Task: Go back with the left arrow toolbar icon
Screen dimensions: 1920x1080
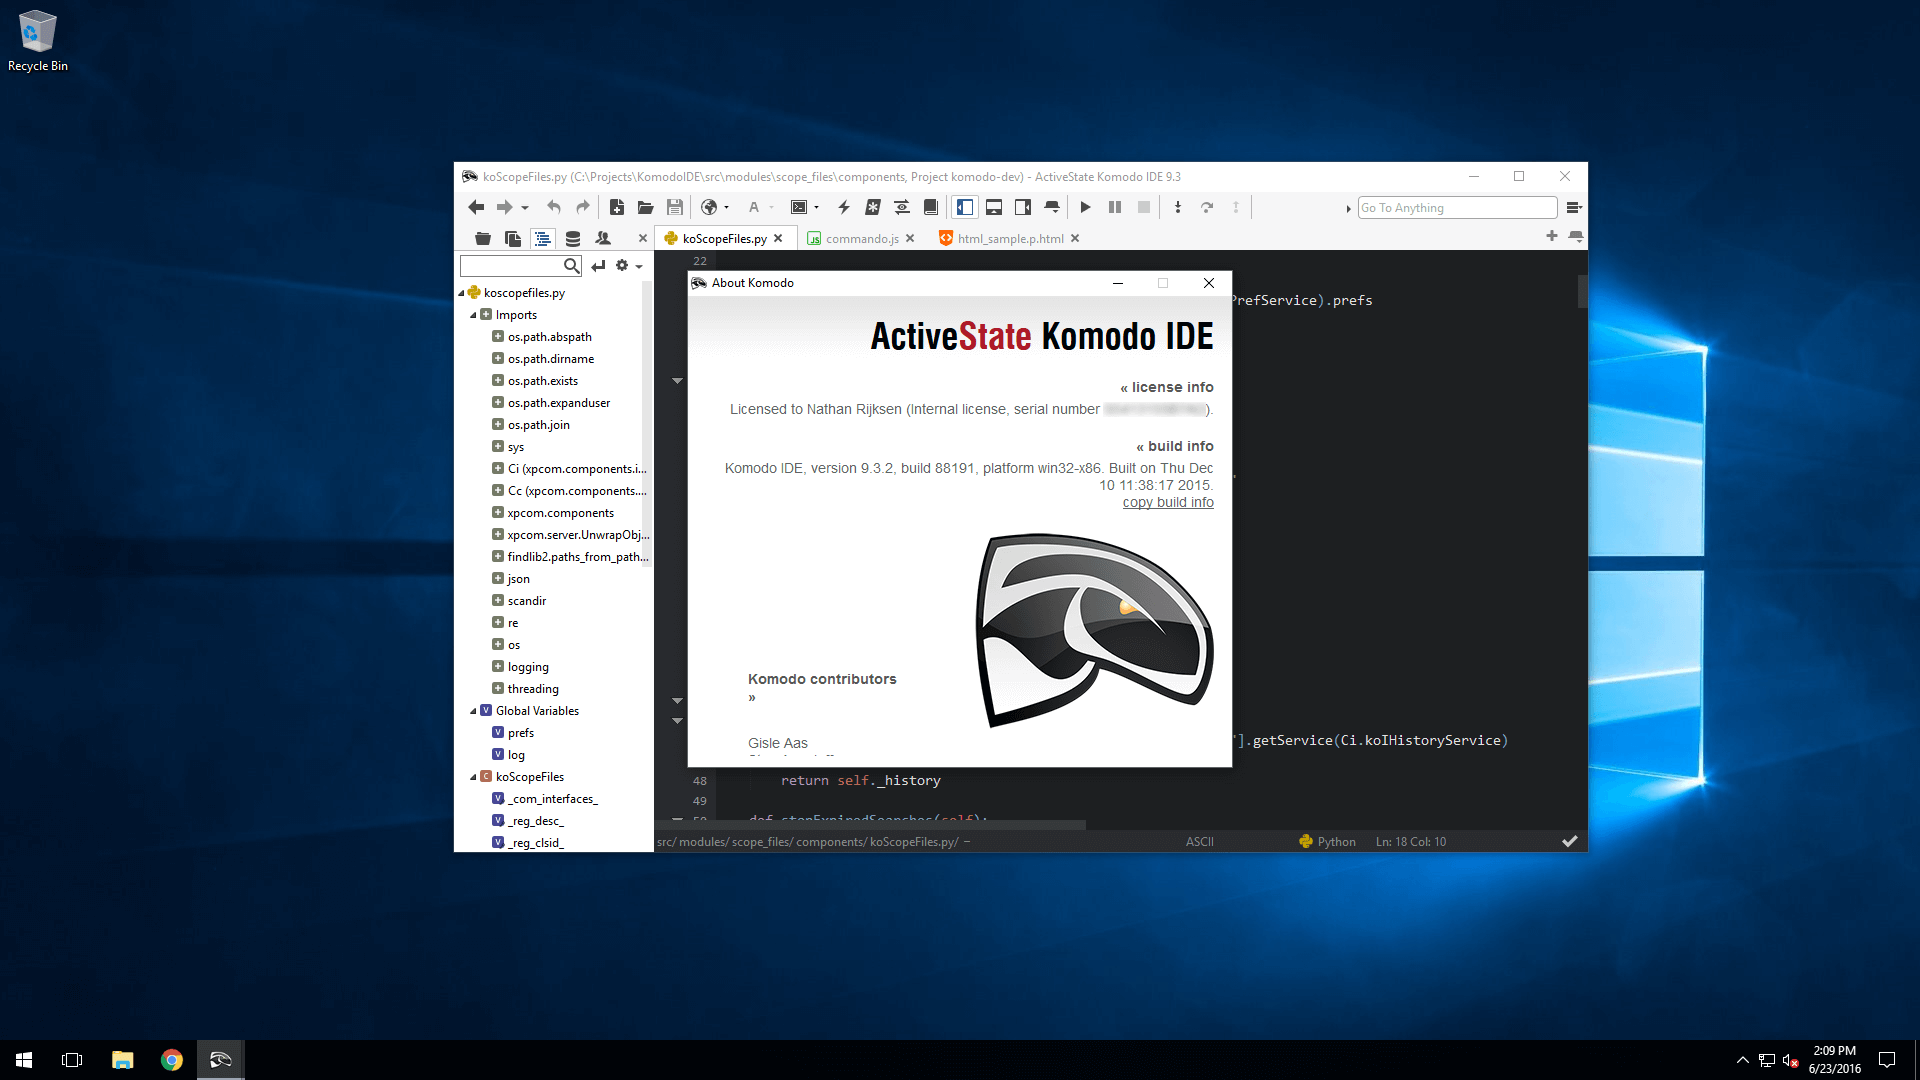Action: tap(476, 207)
